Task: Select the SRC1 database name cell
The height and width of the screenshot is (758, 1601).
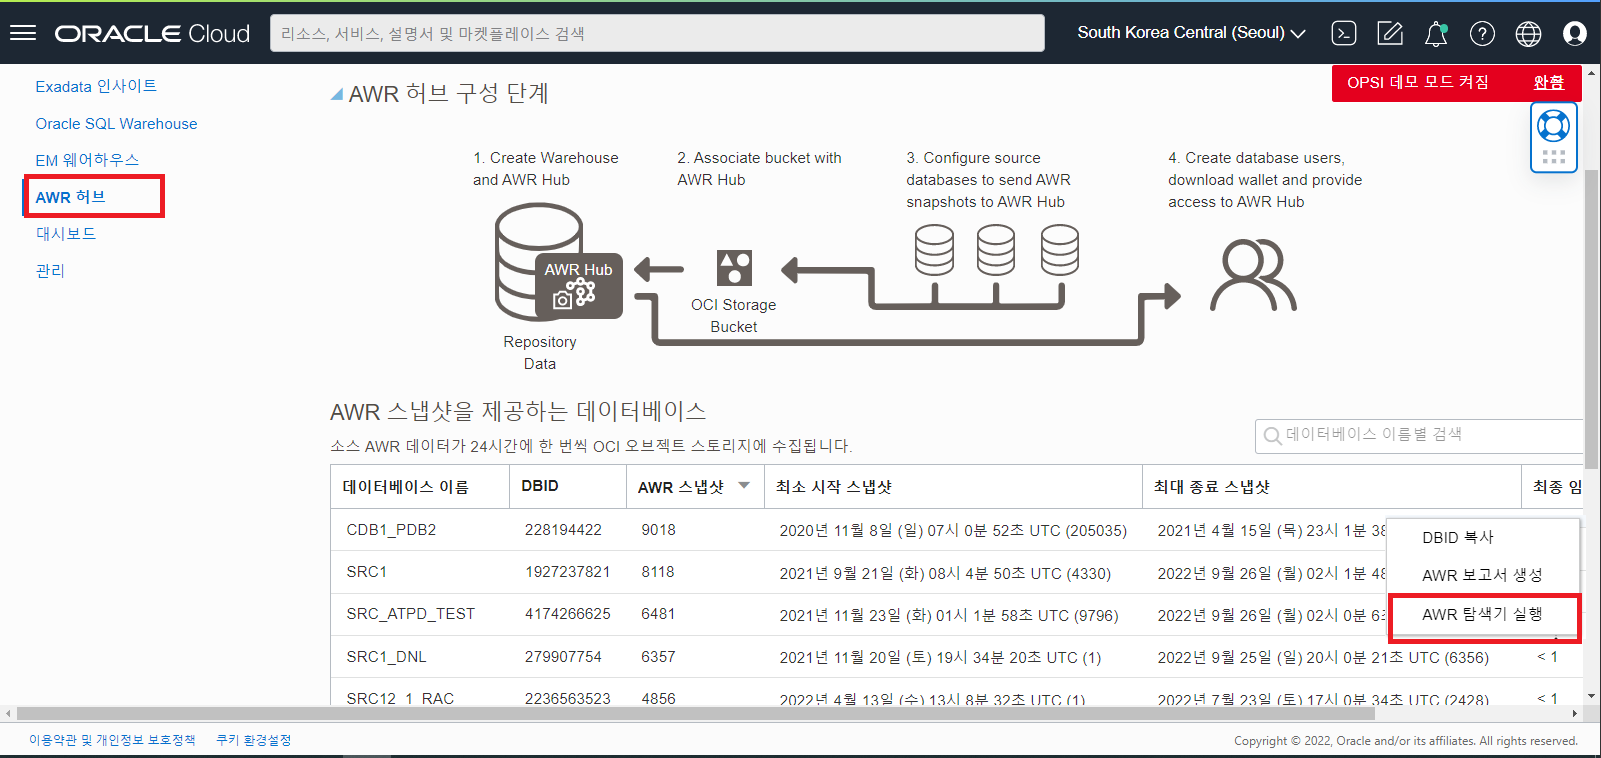Action: click(366, 572)
